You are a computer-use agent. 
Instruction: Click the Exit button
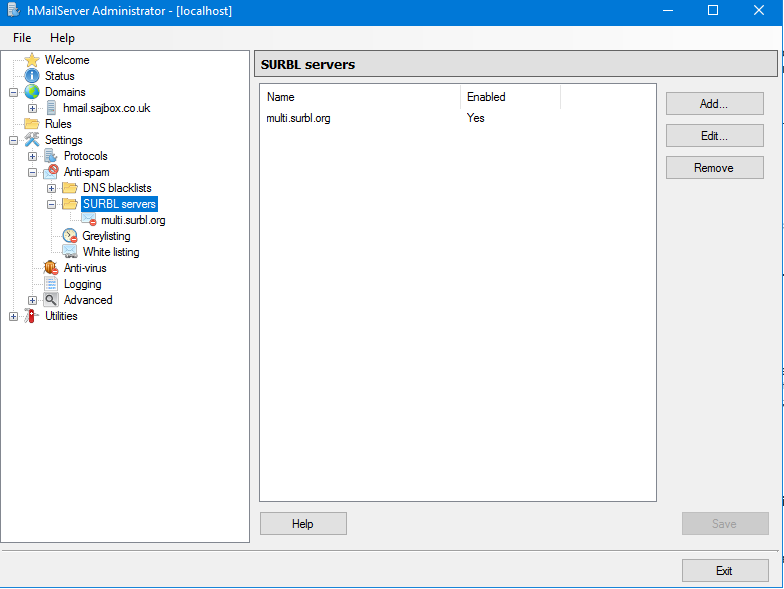pyautogui.click(x=725, y=570)
